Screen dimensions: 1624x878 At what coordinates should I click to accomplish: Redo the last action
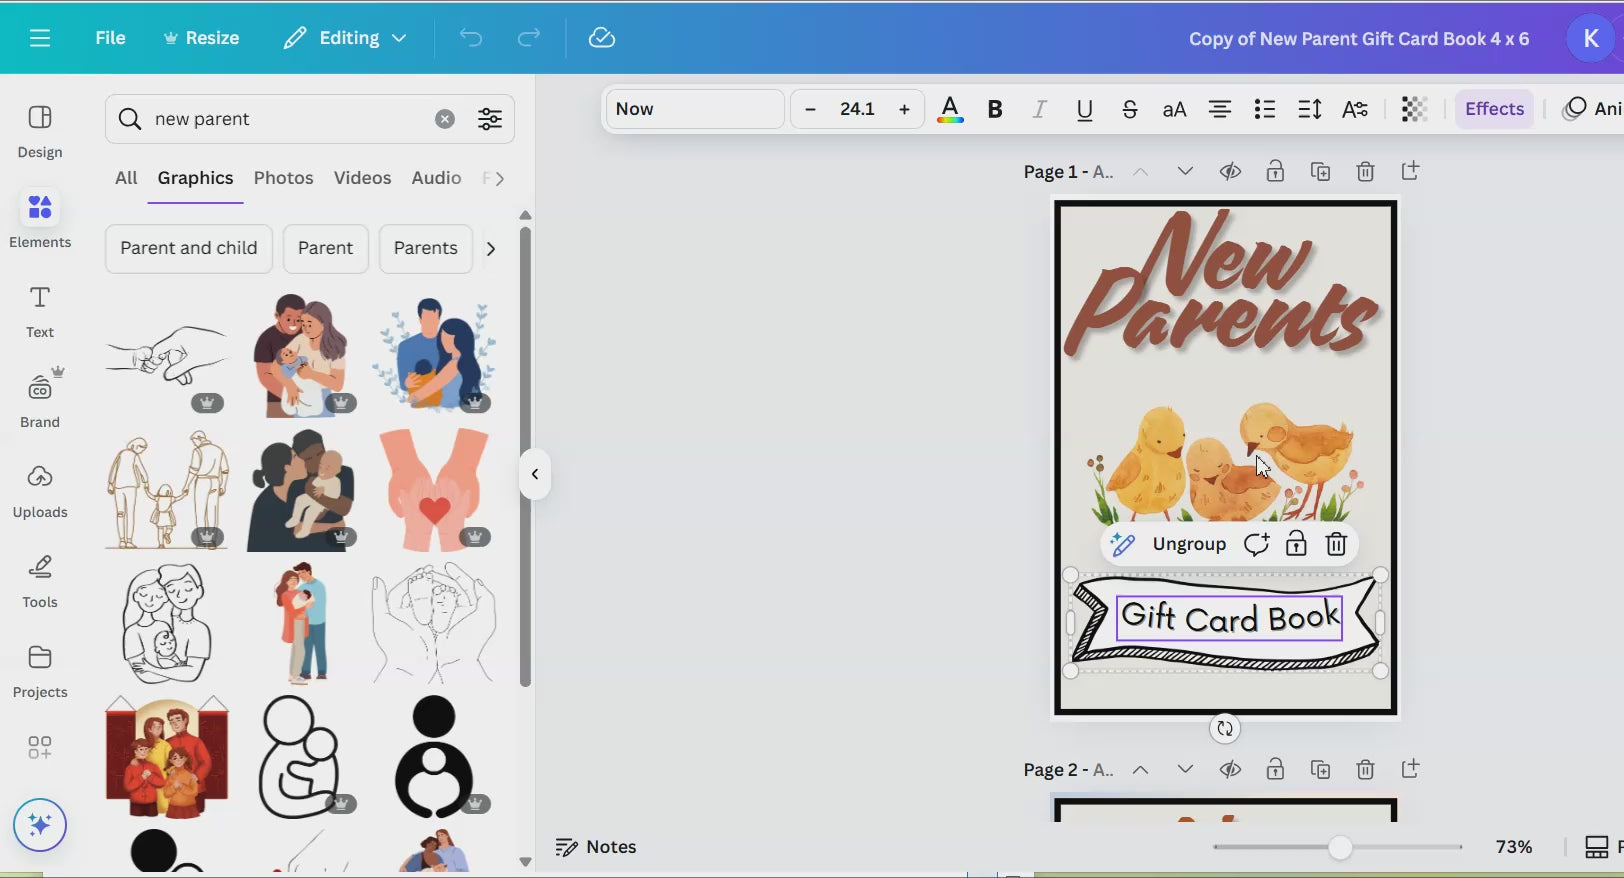click(x=529, y=38)
